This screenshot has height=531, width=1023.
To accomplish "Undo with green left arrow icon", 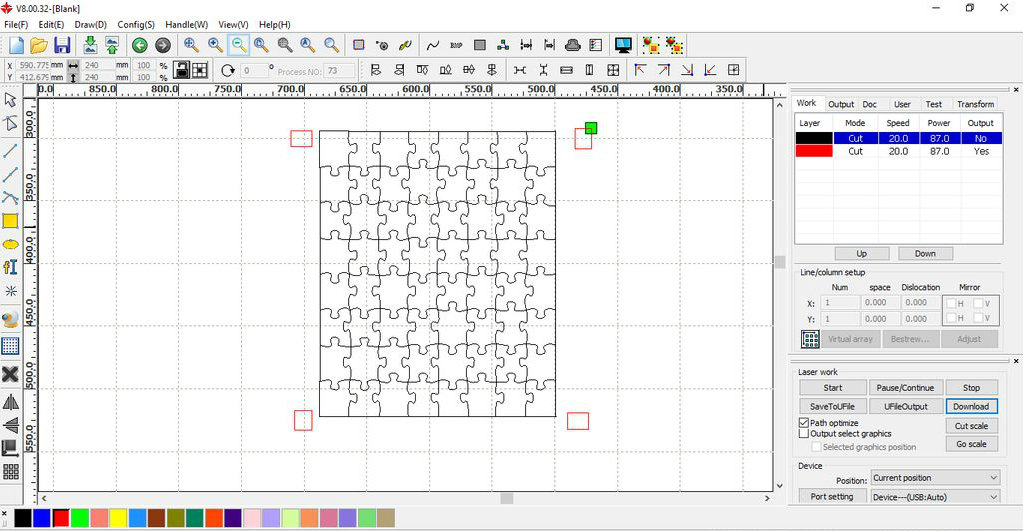I will [140, 45].
